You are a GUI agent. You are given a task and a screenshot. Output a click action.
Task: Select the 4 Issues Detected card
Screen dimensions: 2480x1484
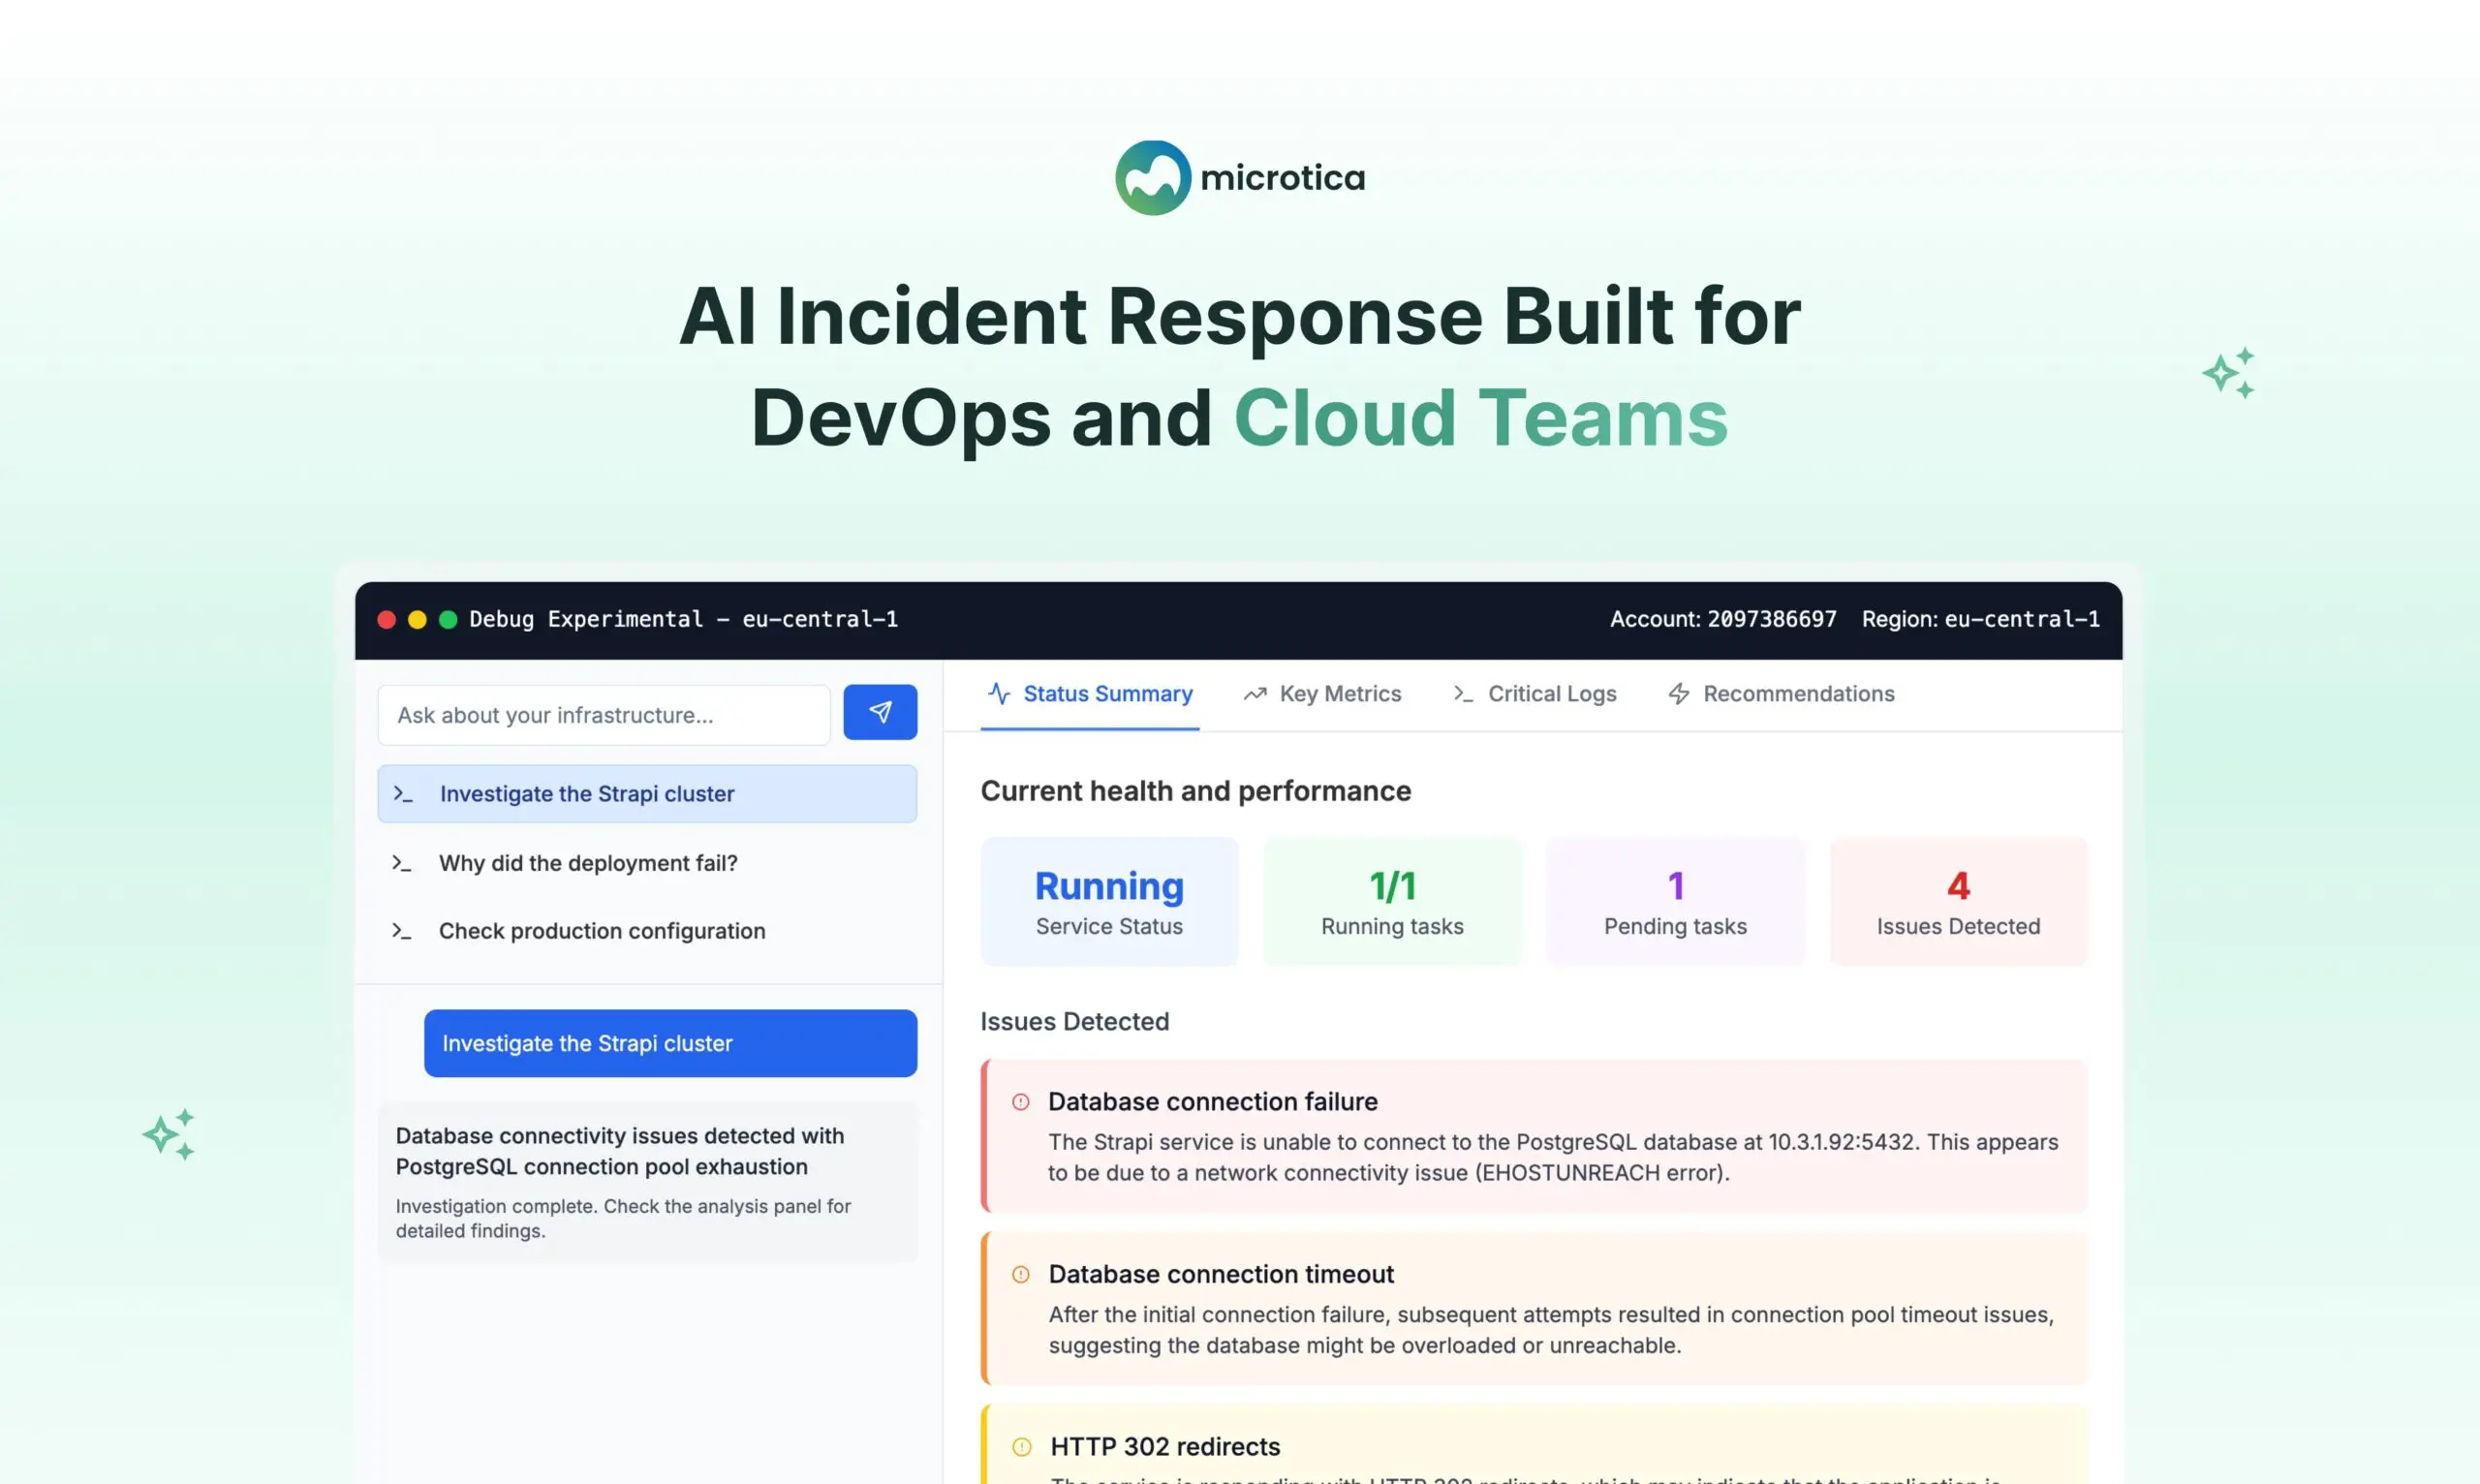[x=1957, y=900]
